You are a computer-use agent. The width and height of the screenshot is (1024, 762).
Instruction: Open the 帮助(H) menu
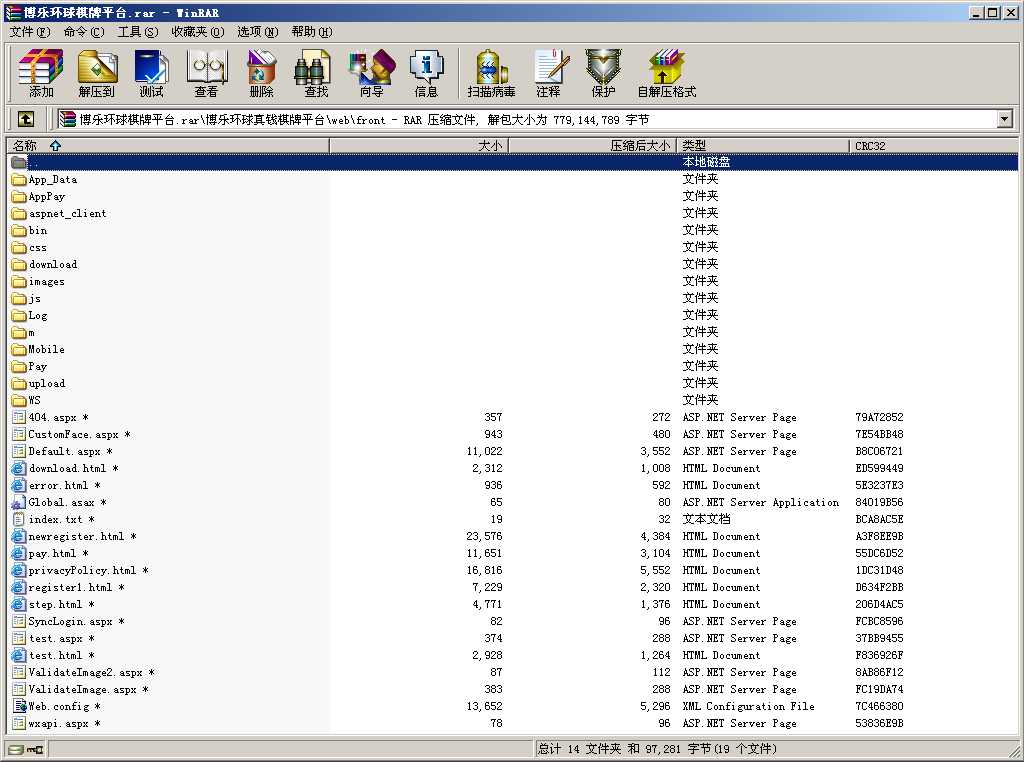tap(312, 32)
